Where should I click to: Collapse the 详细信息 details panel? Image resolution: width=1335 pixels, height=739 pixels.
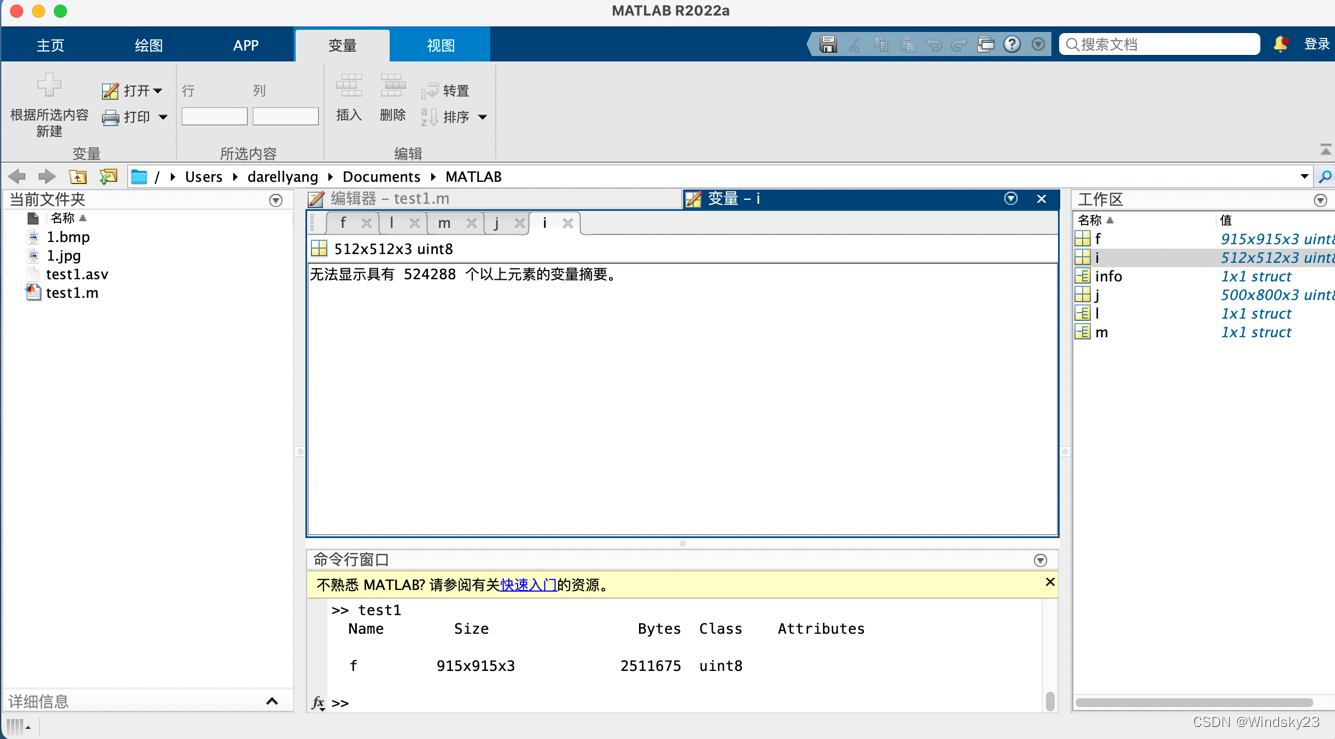[272, 701]
